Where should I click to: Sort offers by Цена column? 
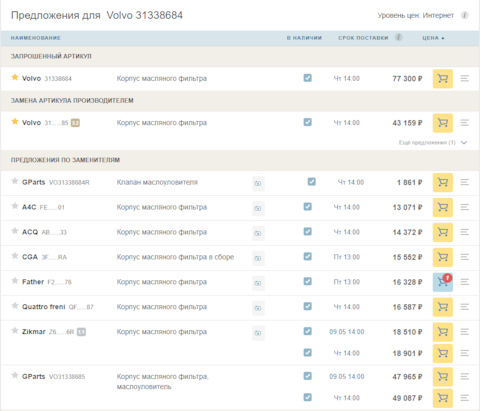[433, 38]
